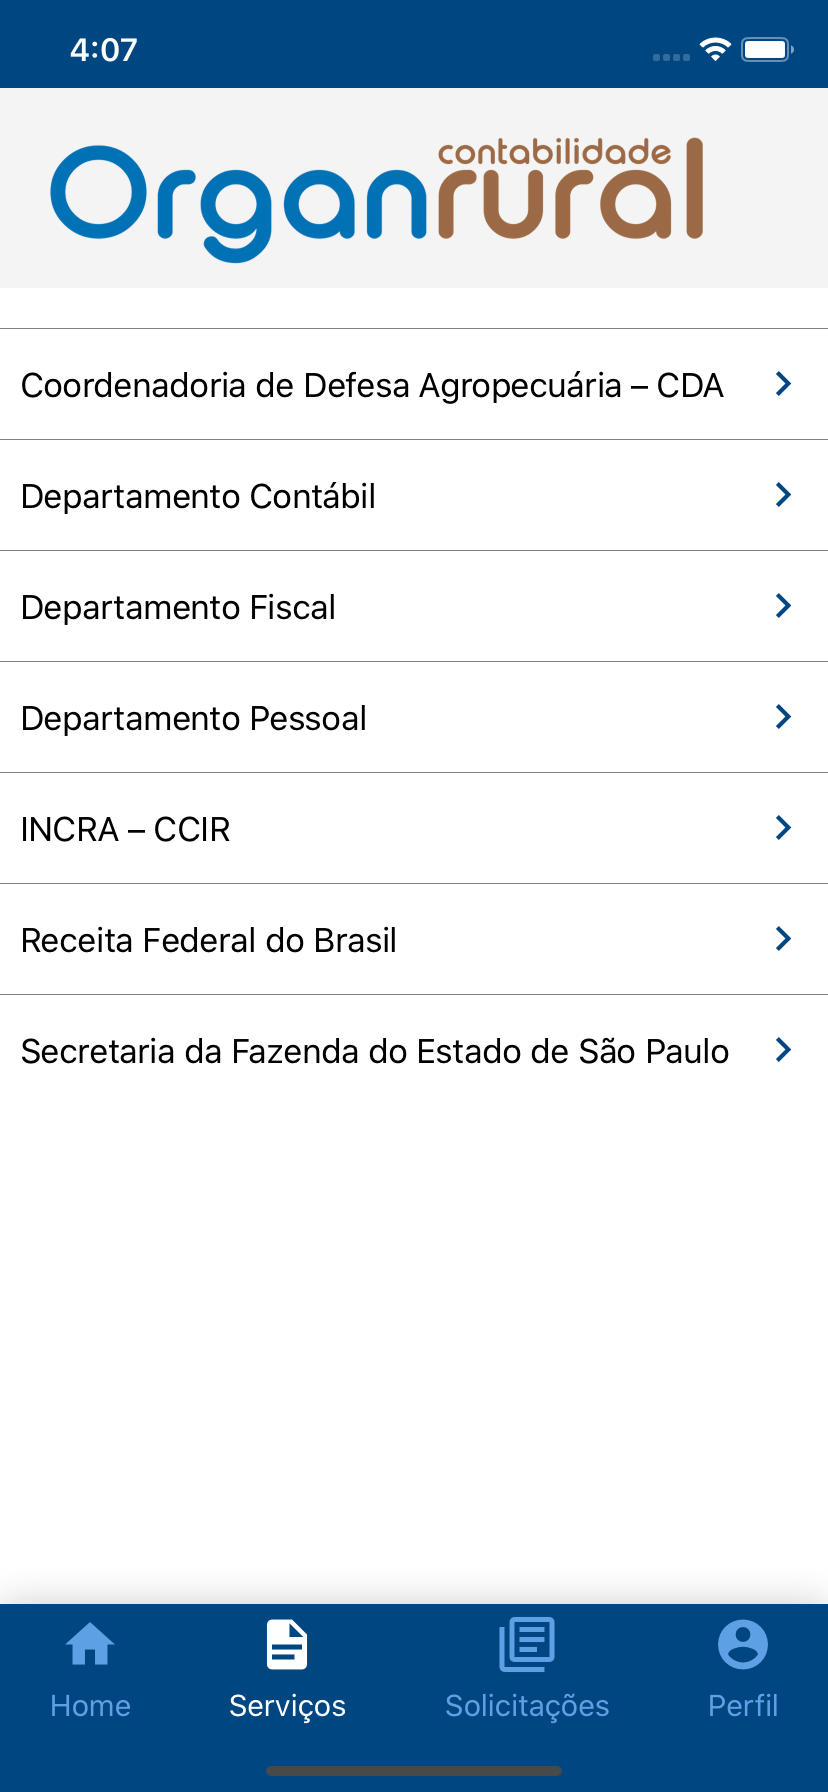Open the Receita Federal do Brasil text
828x1792 pixels.
pyautogui.click(x=209, y=941)
